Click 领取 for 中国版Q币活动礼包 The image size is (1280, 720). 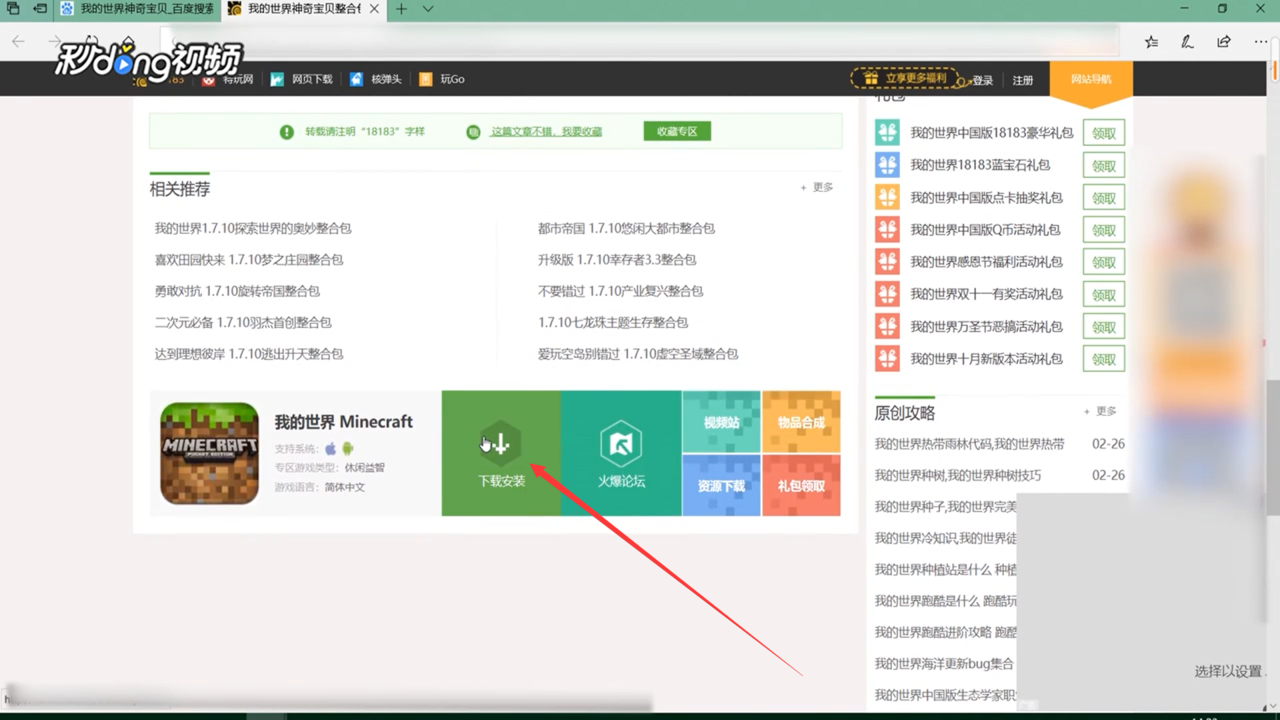(x=1104, y=230)
